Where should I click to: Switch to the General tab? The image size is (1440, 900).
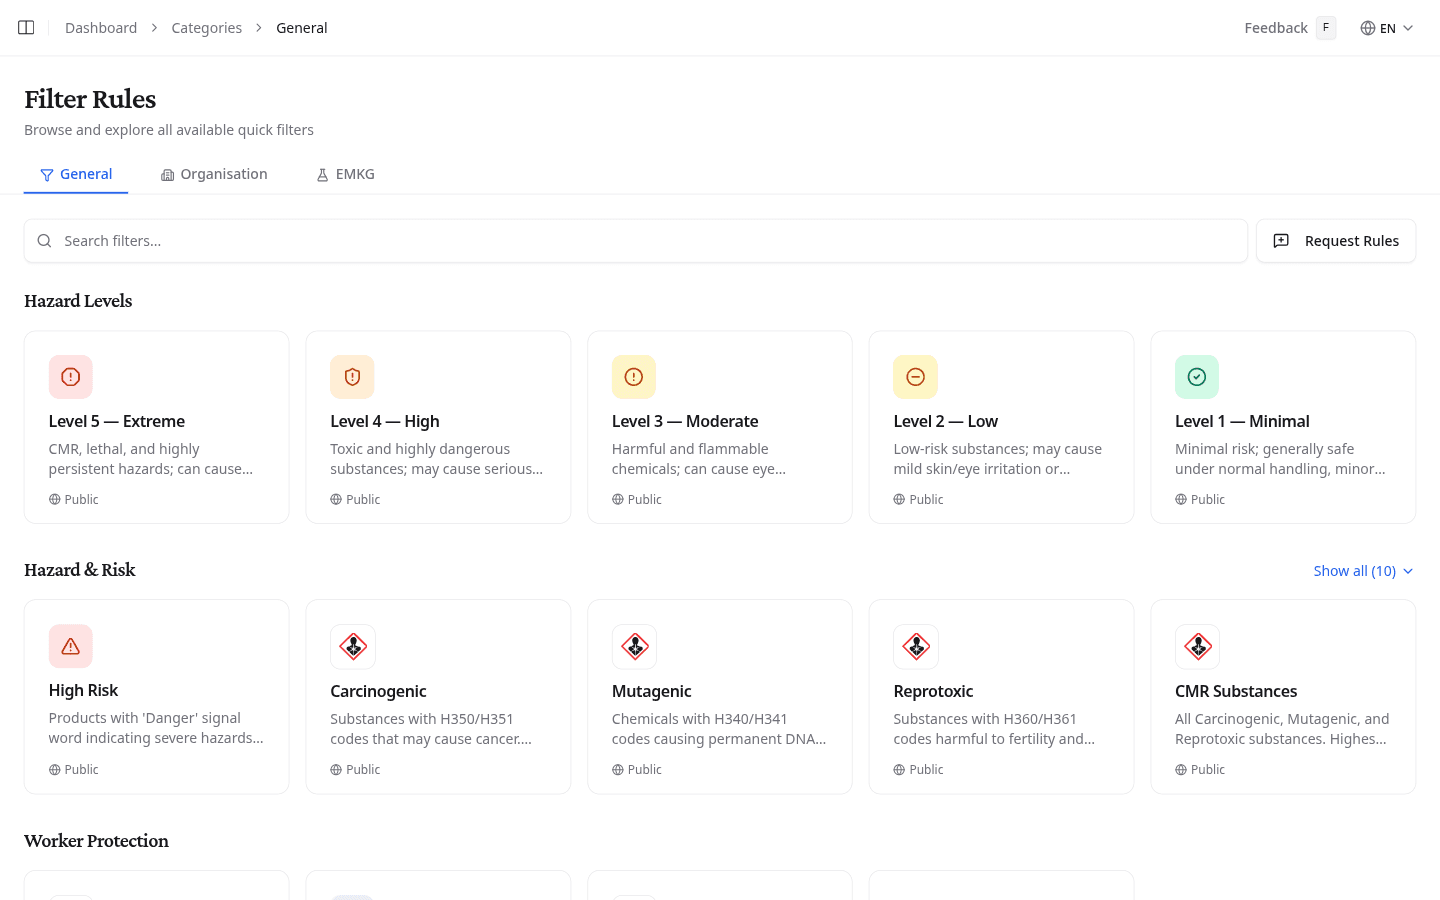pos(76,174)
